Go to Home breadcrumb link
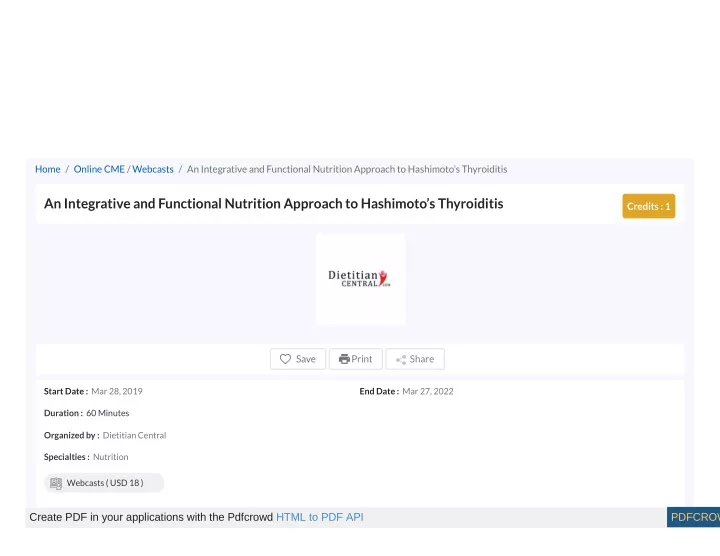Screen dimensions: 720x556 [x=48, y=169]
